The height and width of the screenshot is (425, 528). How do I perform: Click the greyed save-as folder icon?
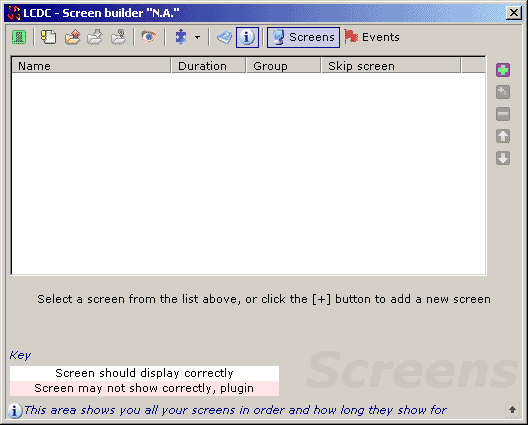point(118,37)
